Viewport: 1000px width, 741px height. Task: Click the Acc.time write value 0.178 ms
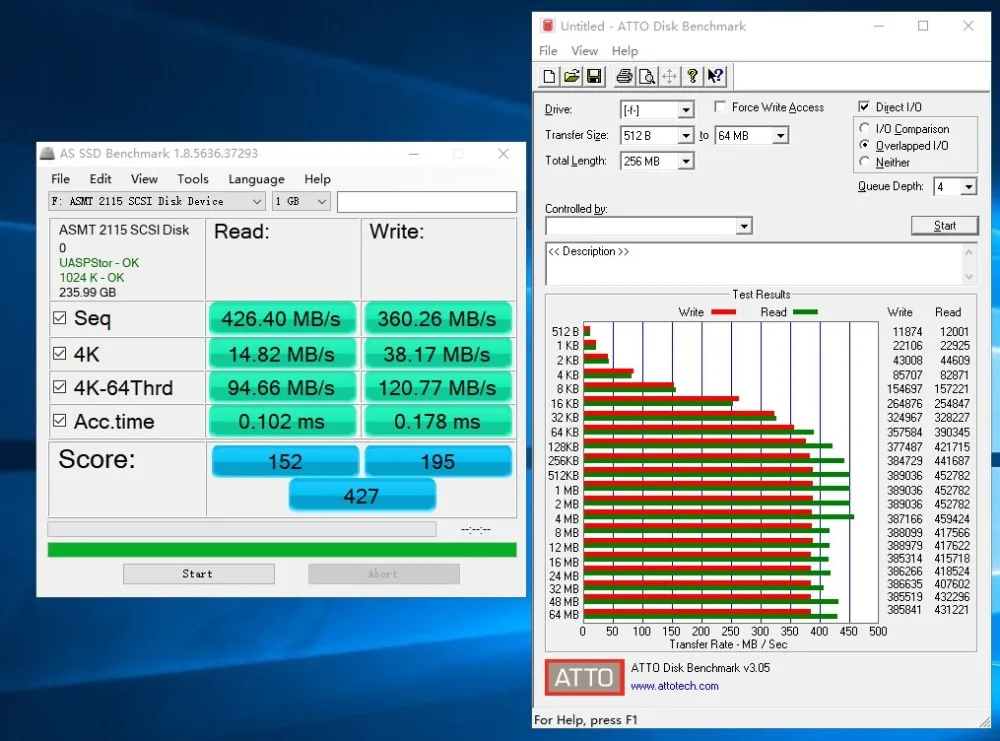tap(437, 422)
